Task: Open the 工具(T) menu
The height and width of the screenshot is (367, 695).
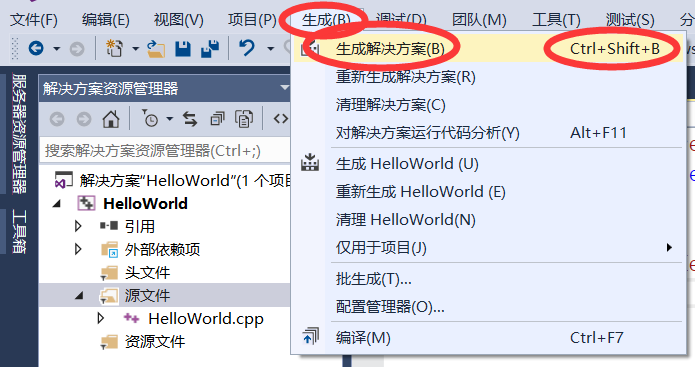Action: [x=556, y=20]
